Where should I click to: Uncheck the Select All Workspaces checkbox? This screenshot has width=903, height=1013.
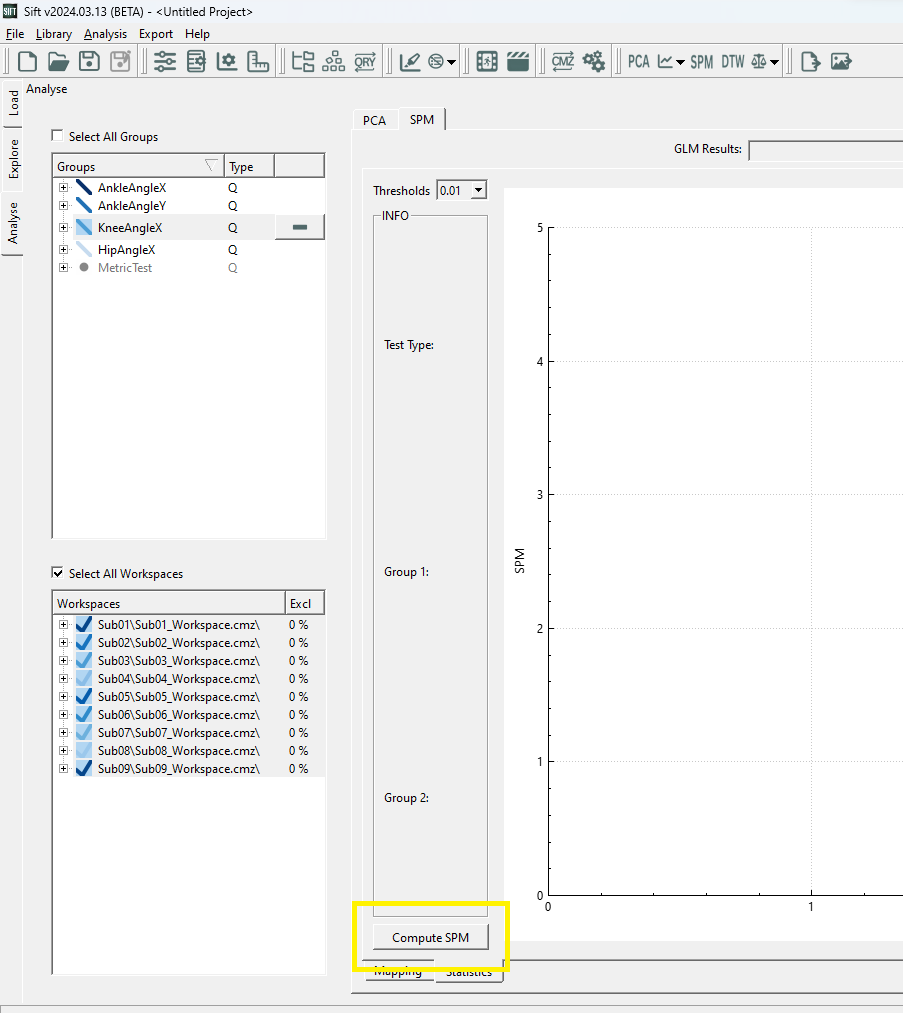click(58, 574)
